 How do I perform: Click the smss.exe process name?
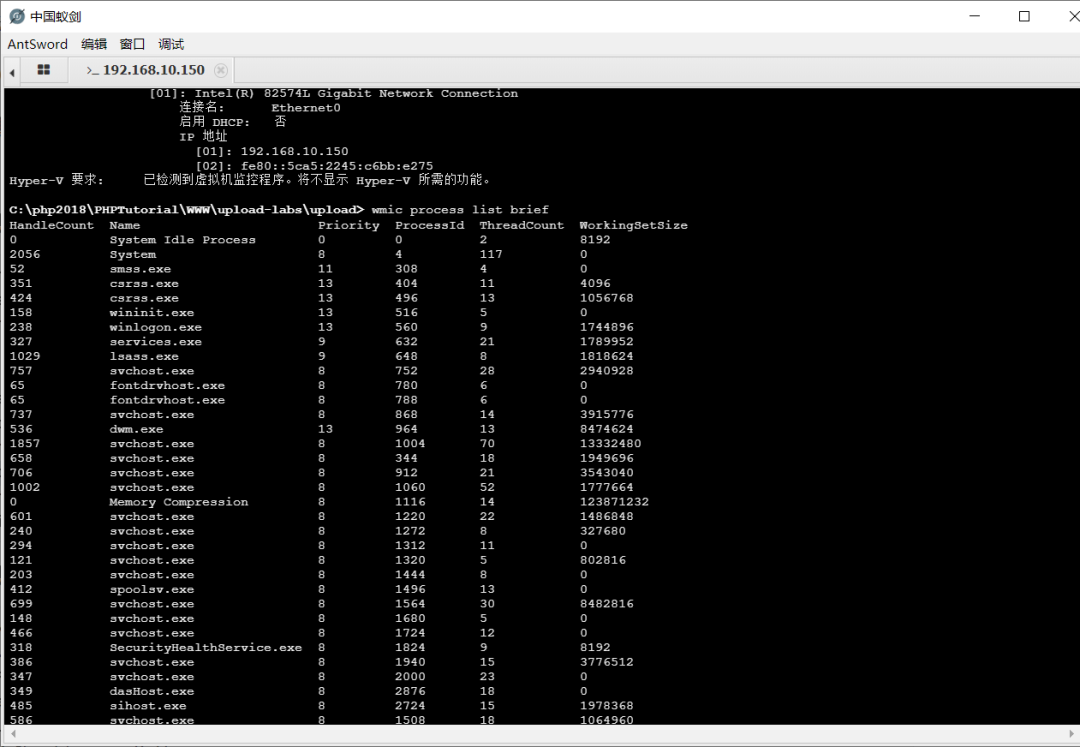click(140, 269)
